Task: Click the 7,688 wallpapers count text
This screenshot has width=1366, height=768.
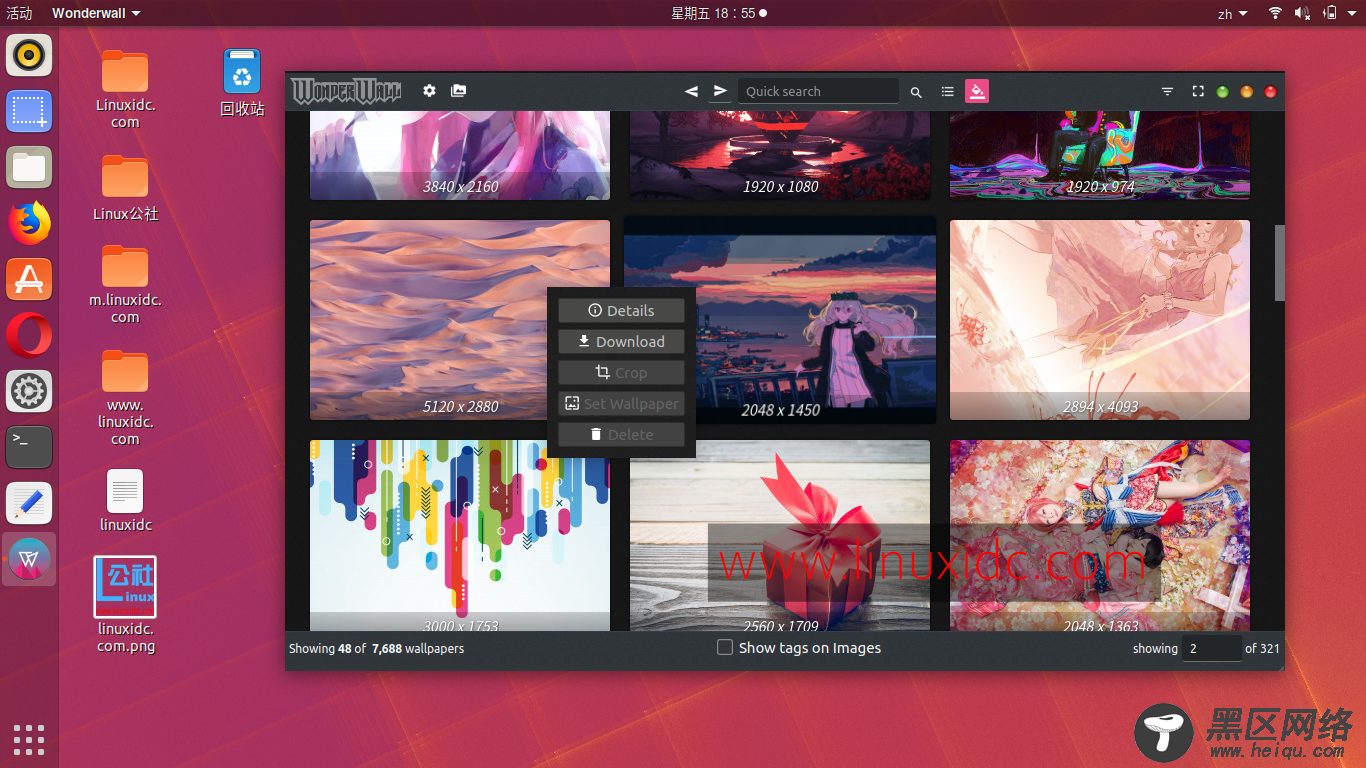Action: [x=418, y=649]
